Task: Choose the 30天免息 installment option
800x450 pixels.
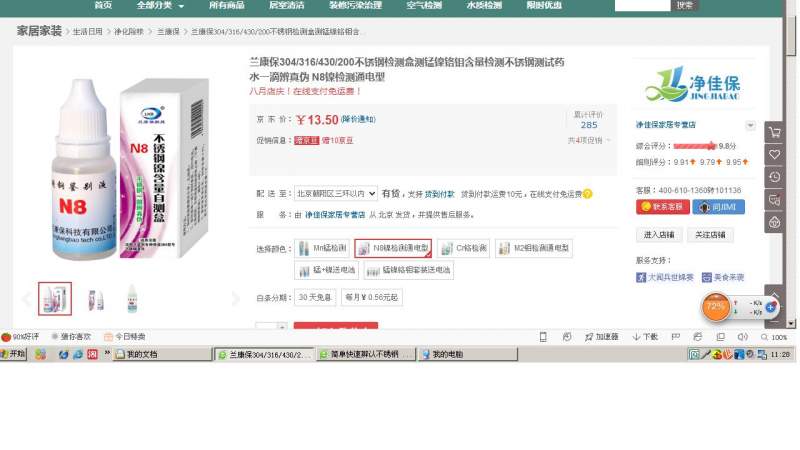Action: click(x=315, y=297)
